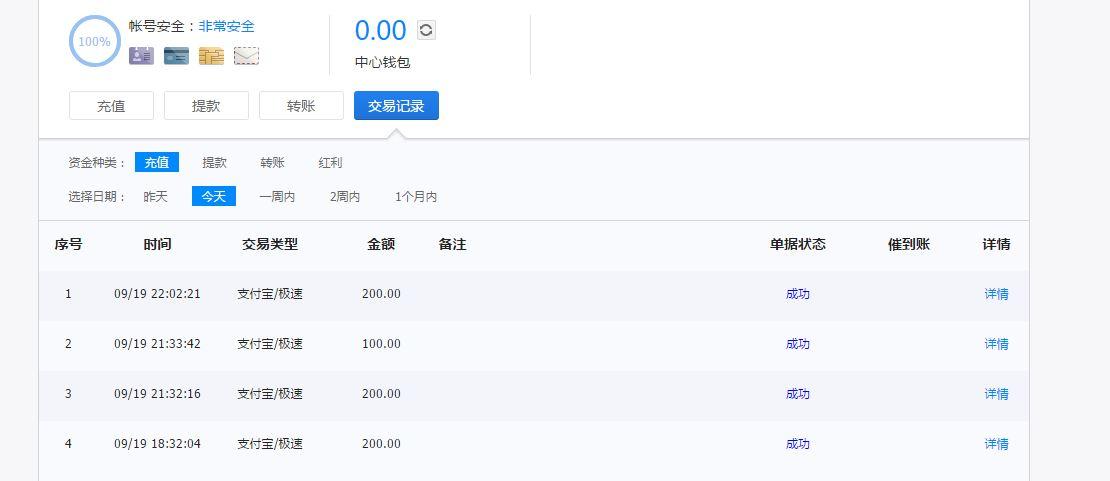This screenshot has height=481, width=1110.
Task: Click the envelope email binding icon
Action: (246, 56)
